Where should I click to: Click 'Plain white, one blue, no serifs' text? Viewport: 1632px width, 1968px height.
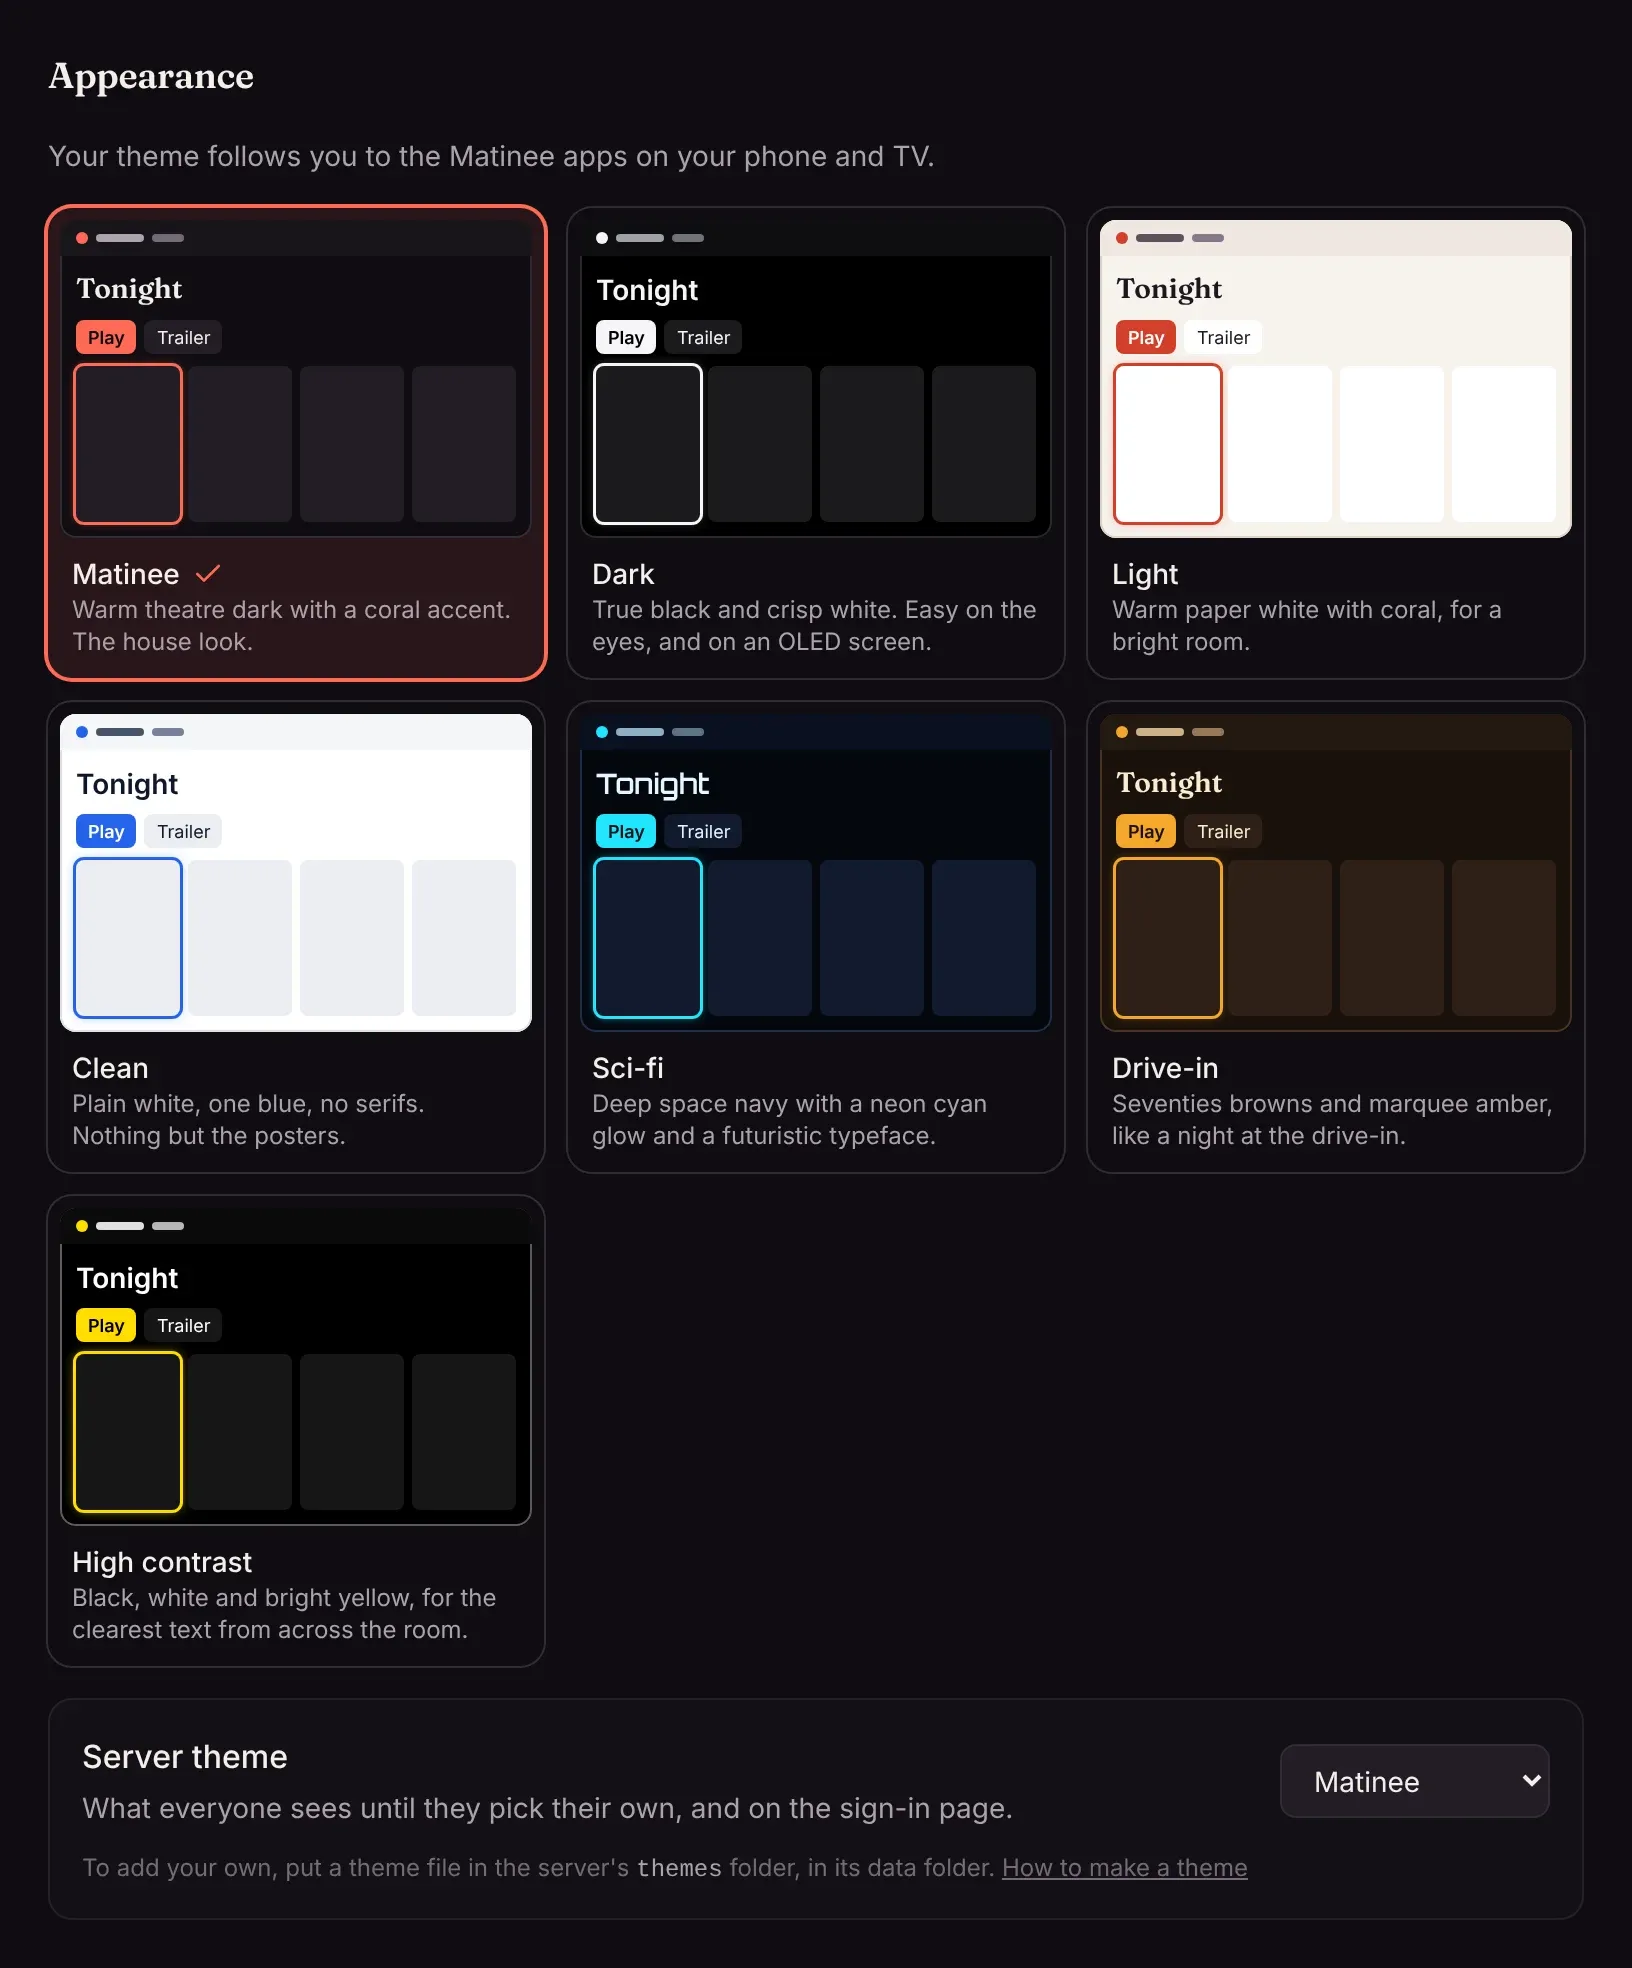(248, 1104)
